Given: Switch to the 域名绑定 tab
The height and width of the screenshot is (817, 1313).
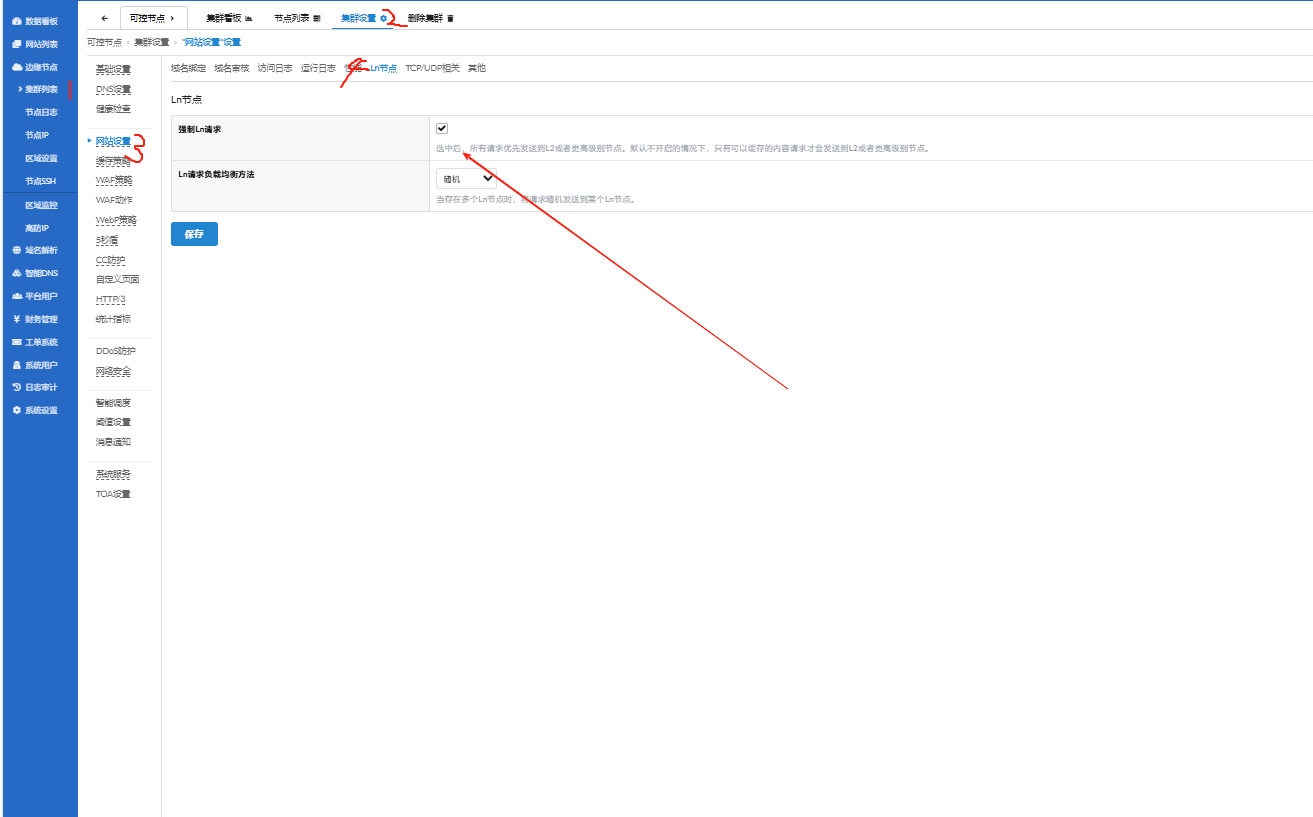Looking at the screenshot, I should coord(188,68).
